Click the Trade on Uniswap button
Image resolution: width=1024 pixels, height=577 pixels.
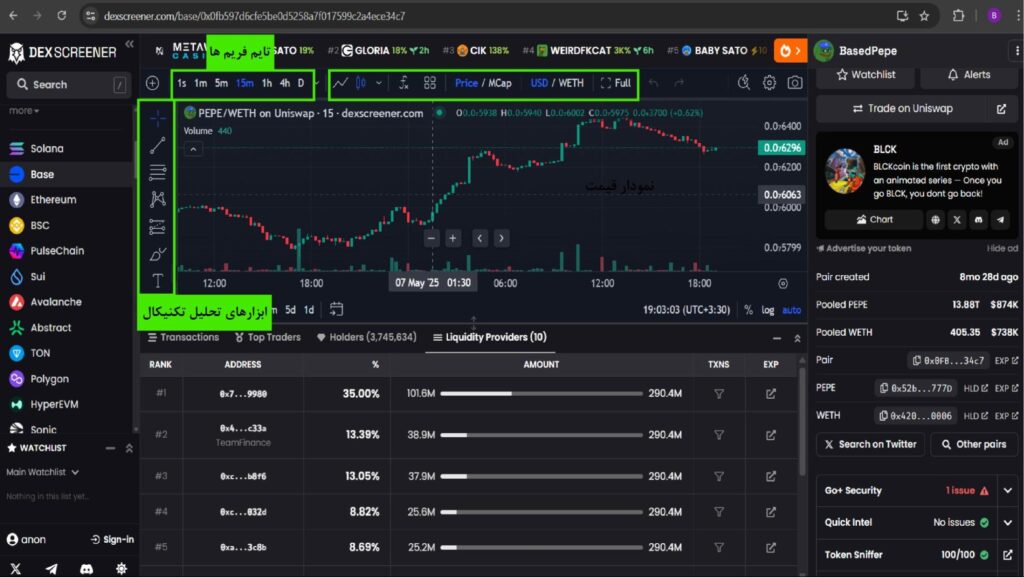point(904,109)
